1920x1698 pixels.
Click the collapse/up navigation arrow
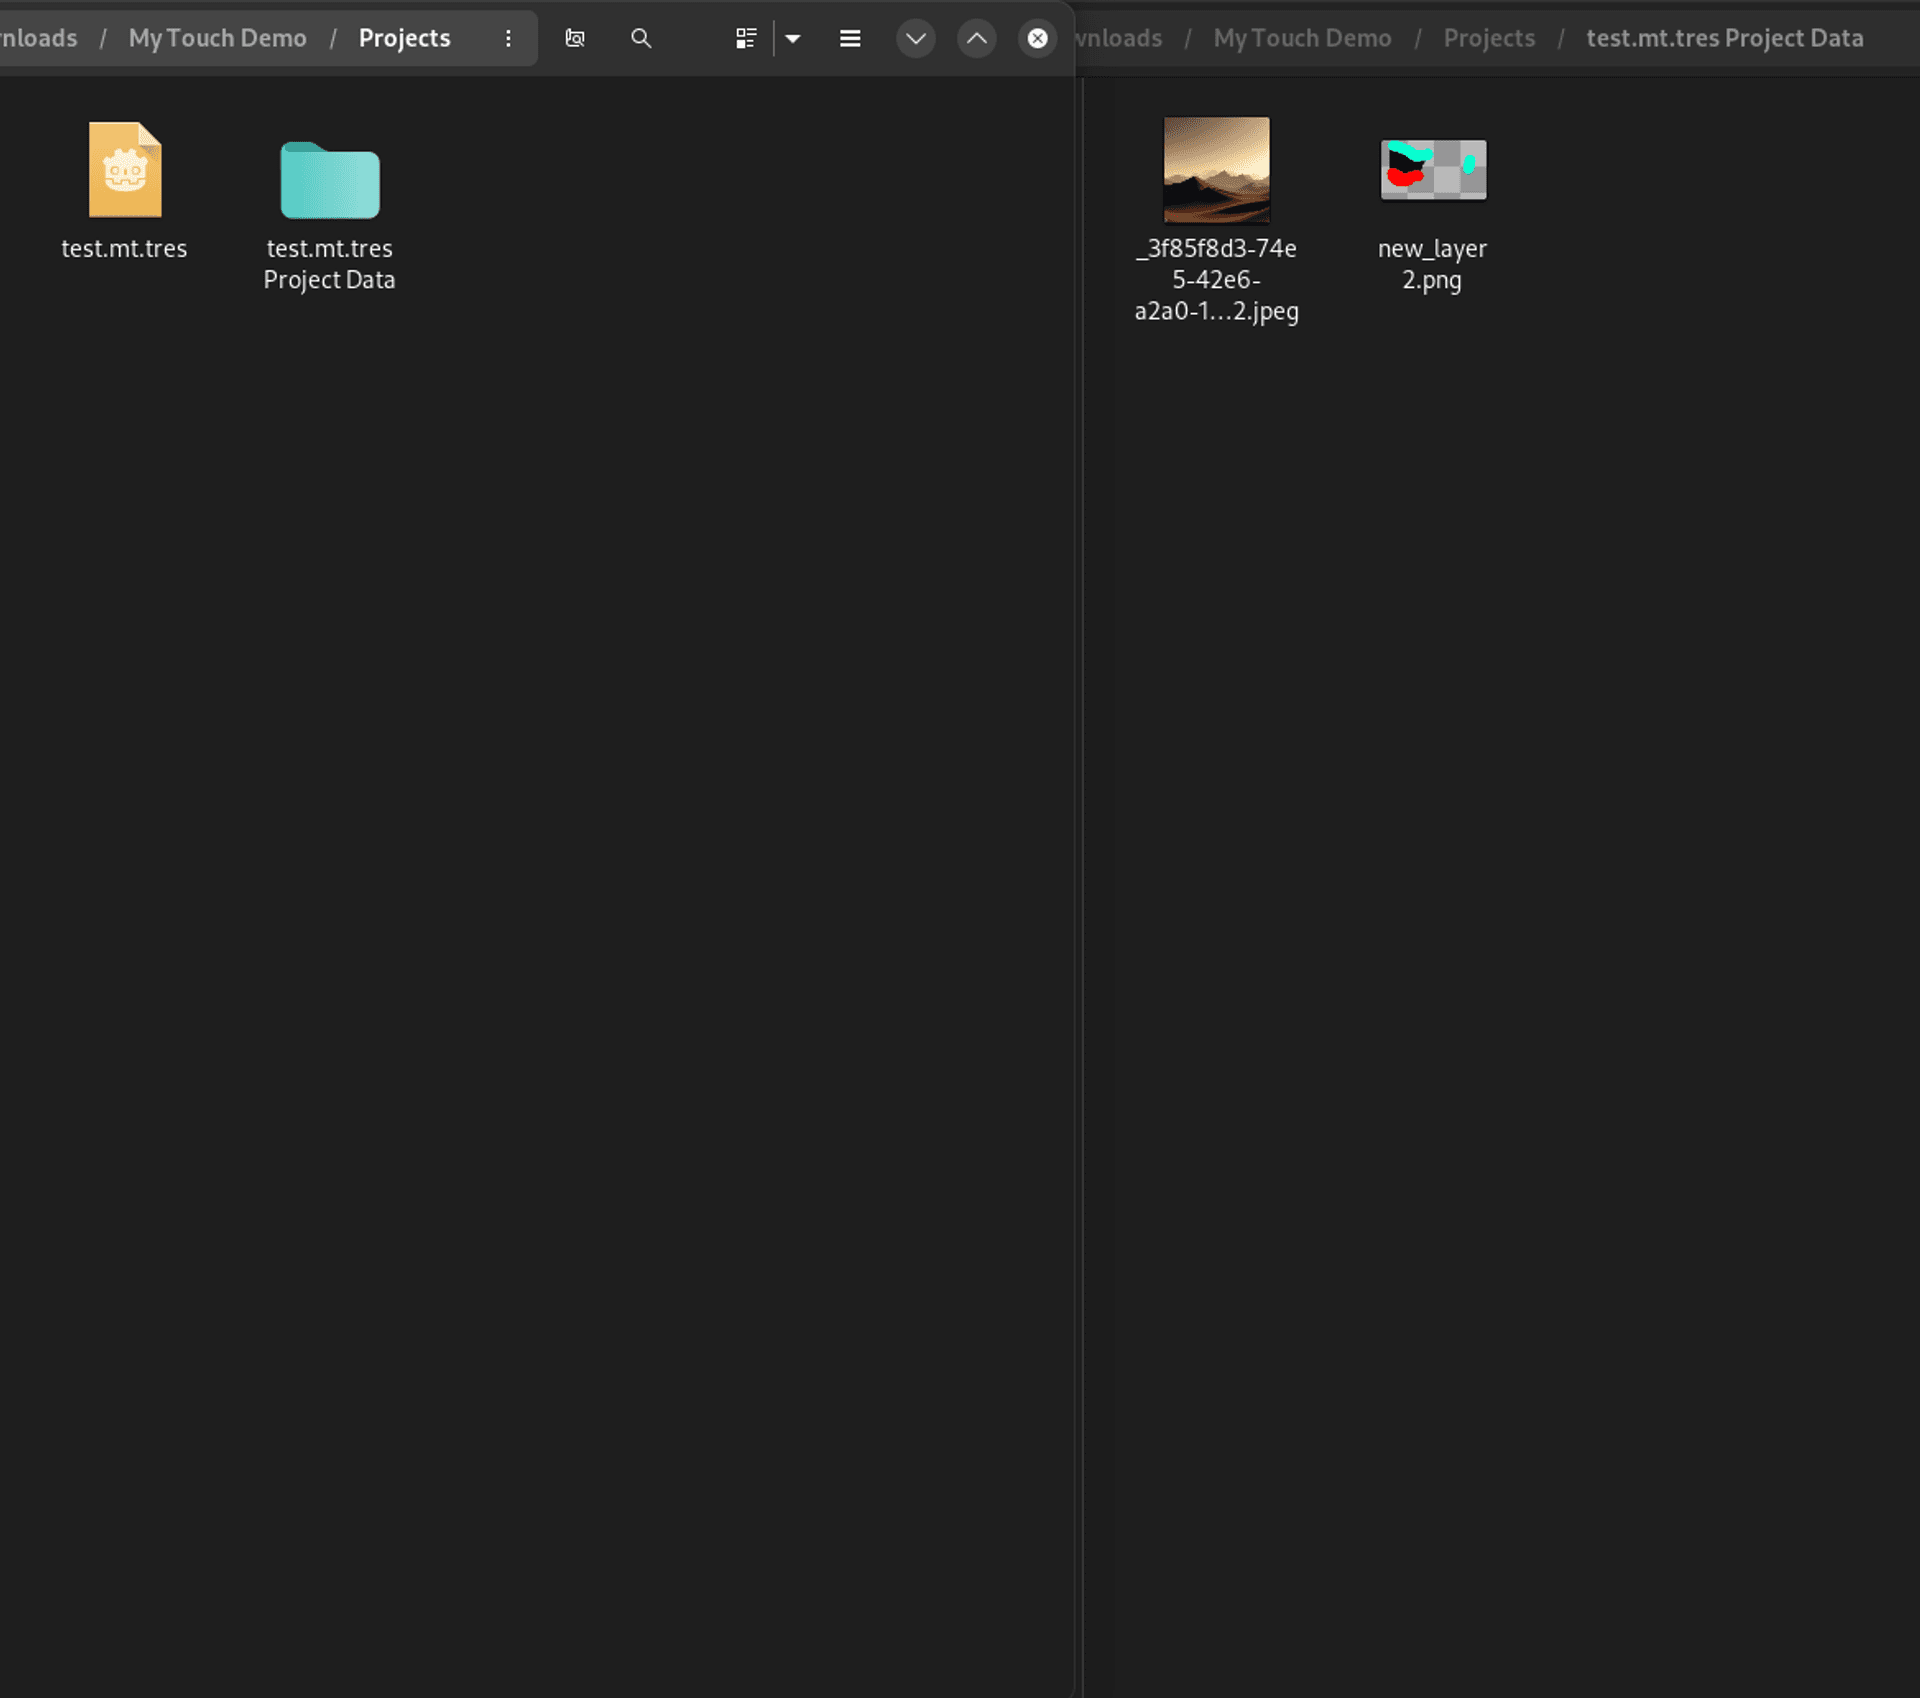pyautogui.click(x=976, y=38)
